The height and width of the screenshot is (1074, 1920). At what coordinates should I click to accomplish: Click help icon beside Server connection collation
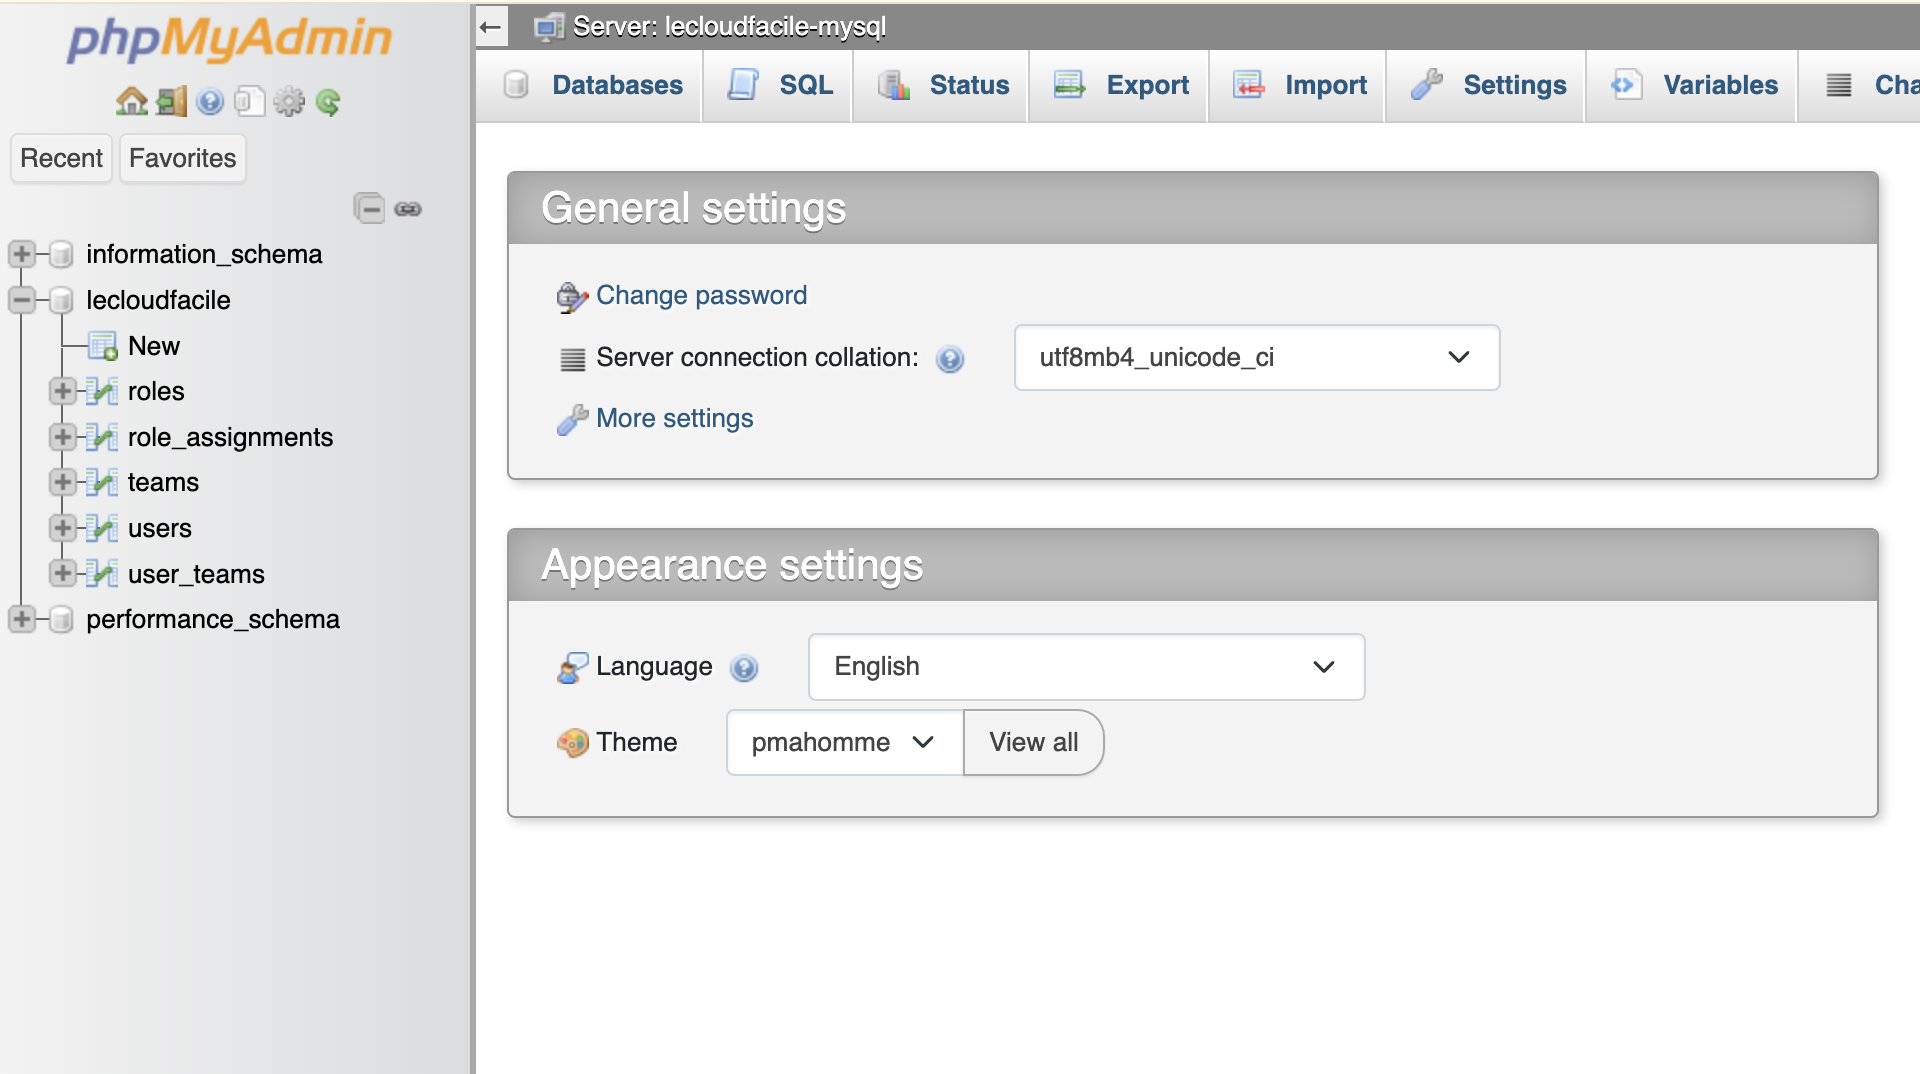950,359
